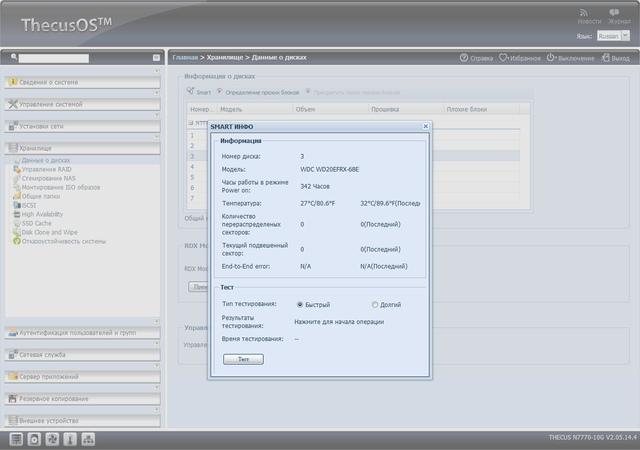640x450 pixels.
Task: Expand the Управление системой section
Action: coord(82,104)
